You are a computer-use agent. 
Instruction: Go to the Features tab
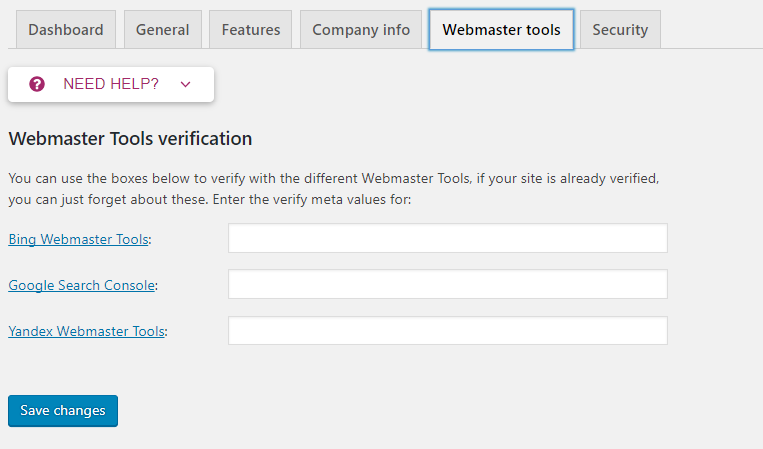[x=251, y=30]
